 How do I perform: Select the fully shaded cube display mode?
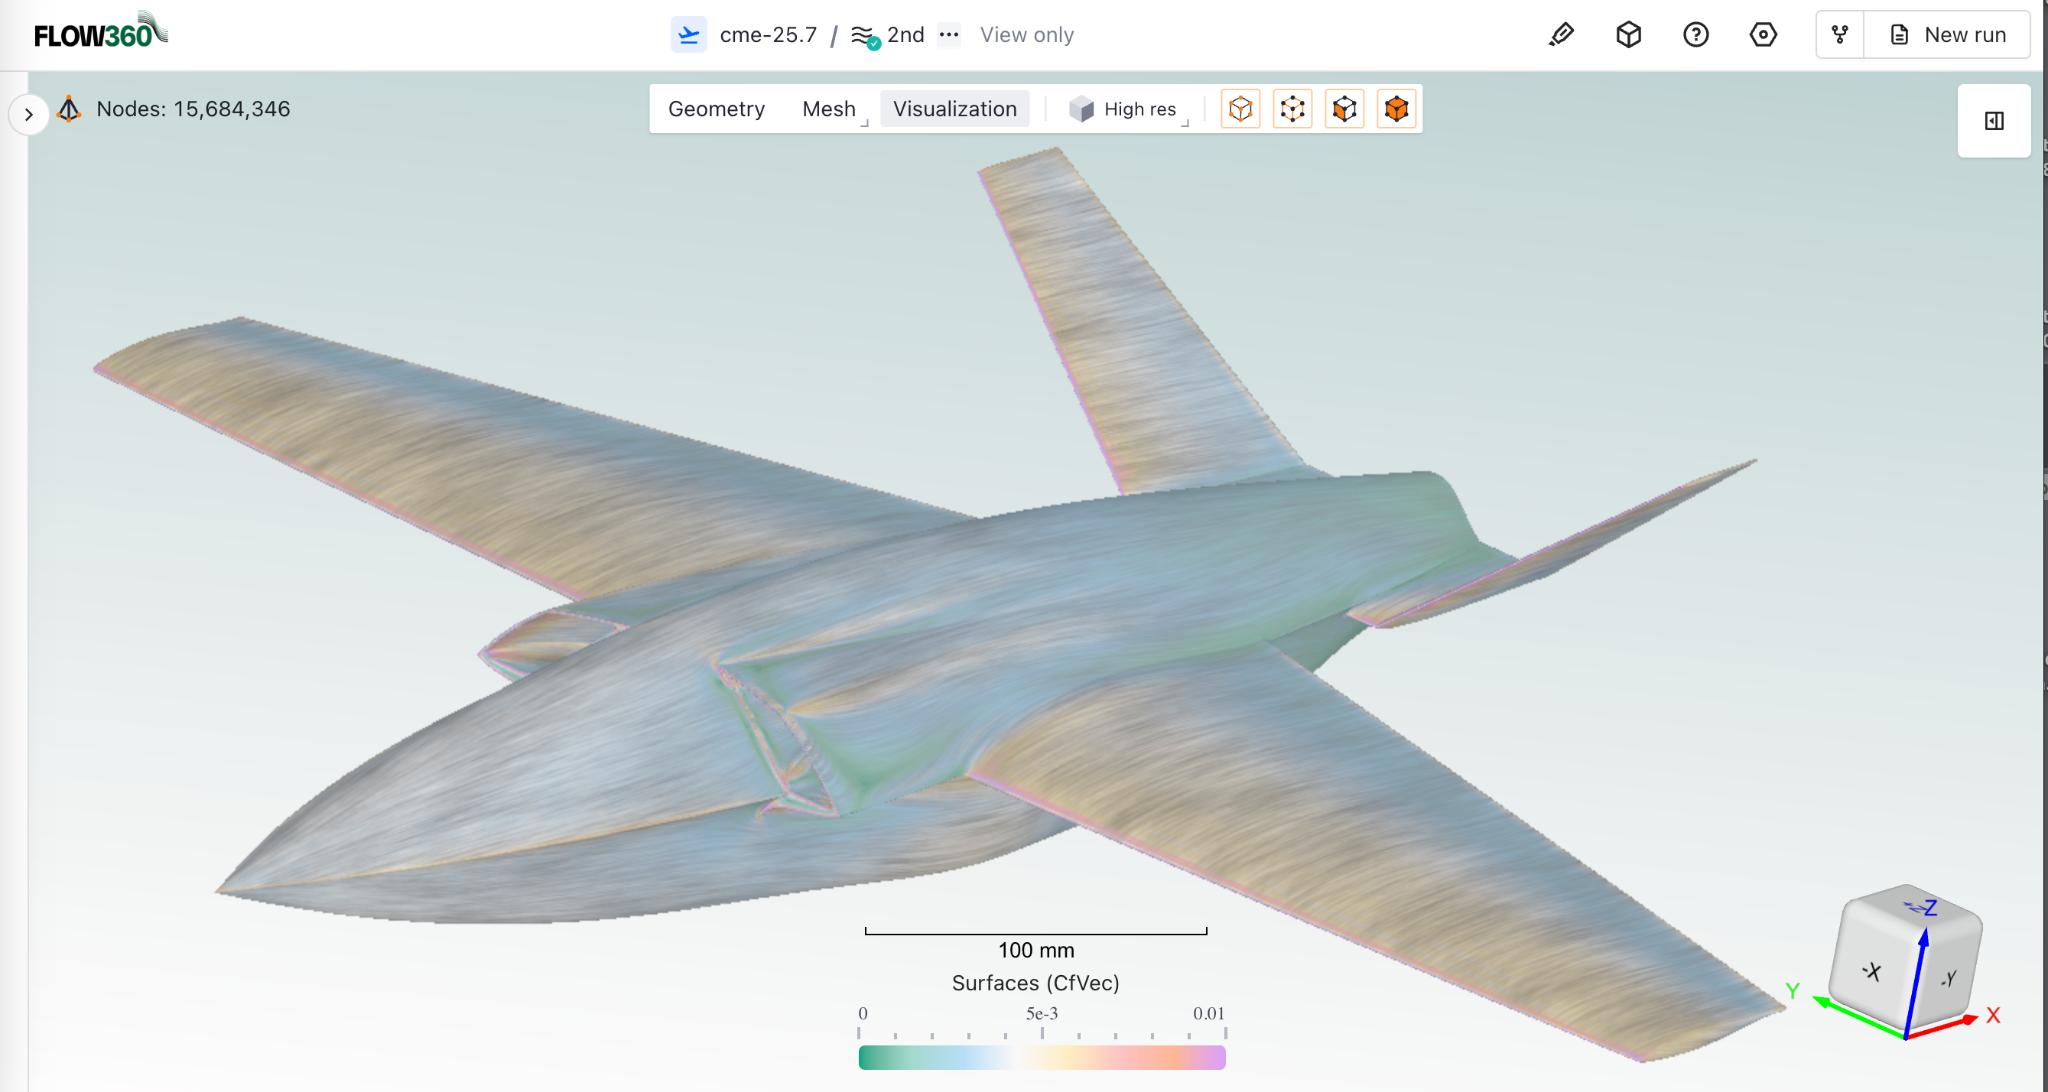click(1397, 108)
